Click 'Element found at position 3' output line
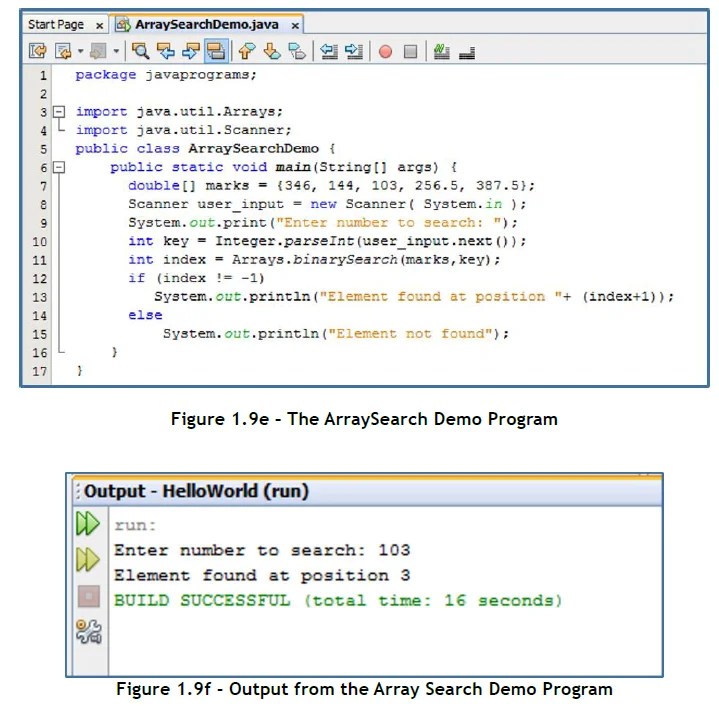The width and height of the screenshot is (719, 706). [262, 575]
